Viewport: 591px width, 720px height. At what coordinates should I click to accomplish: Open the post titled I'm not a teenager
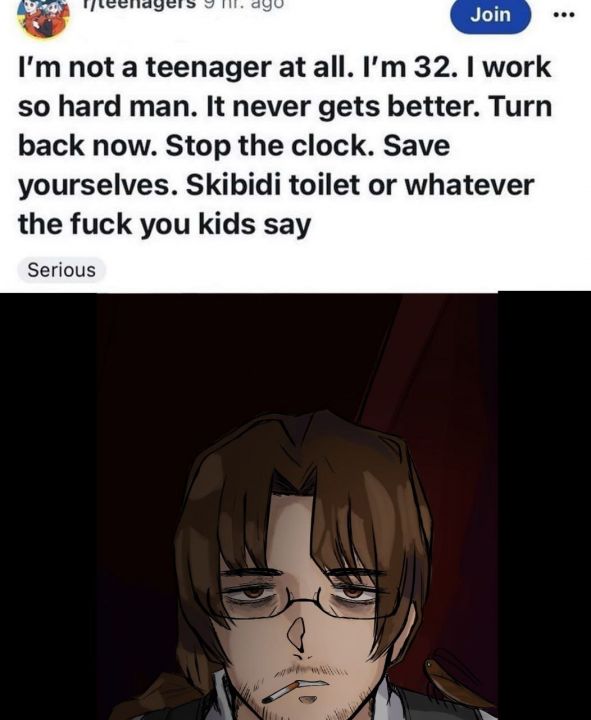(x=285, y=146)
